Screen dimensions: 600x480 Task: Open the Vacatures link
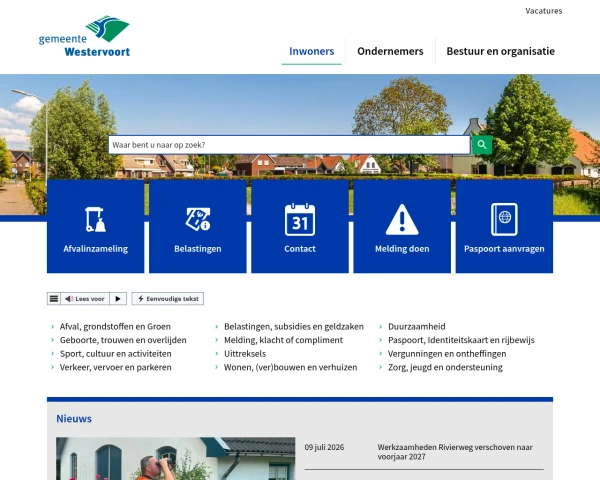point(543,11)
